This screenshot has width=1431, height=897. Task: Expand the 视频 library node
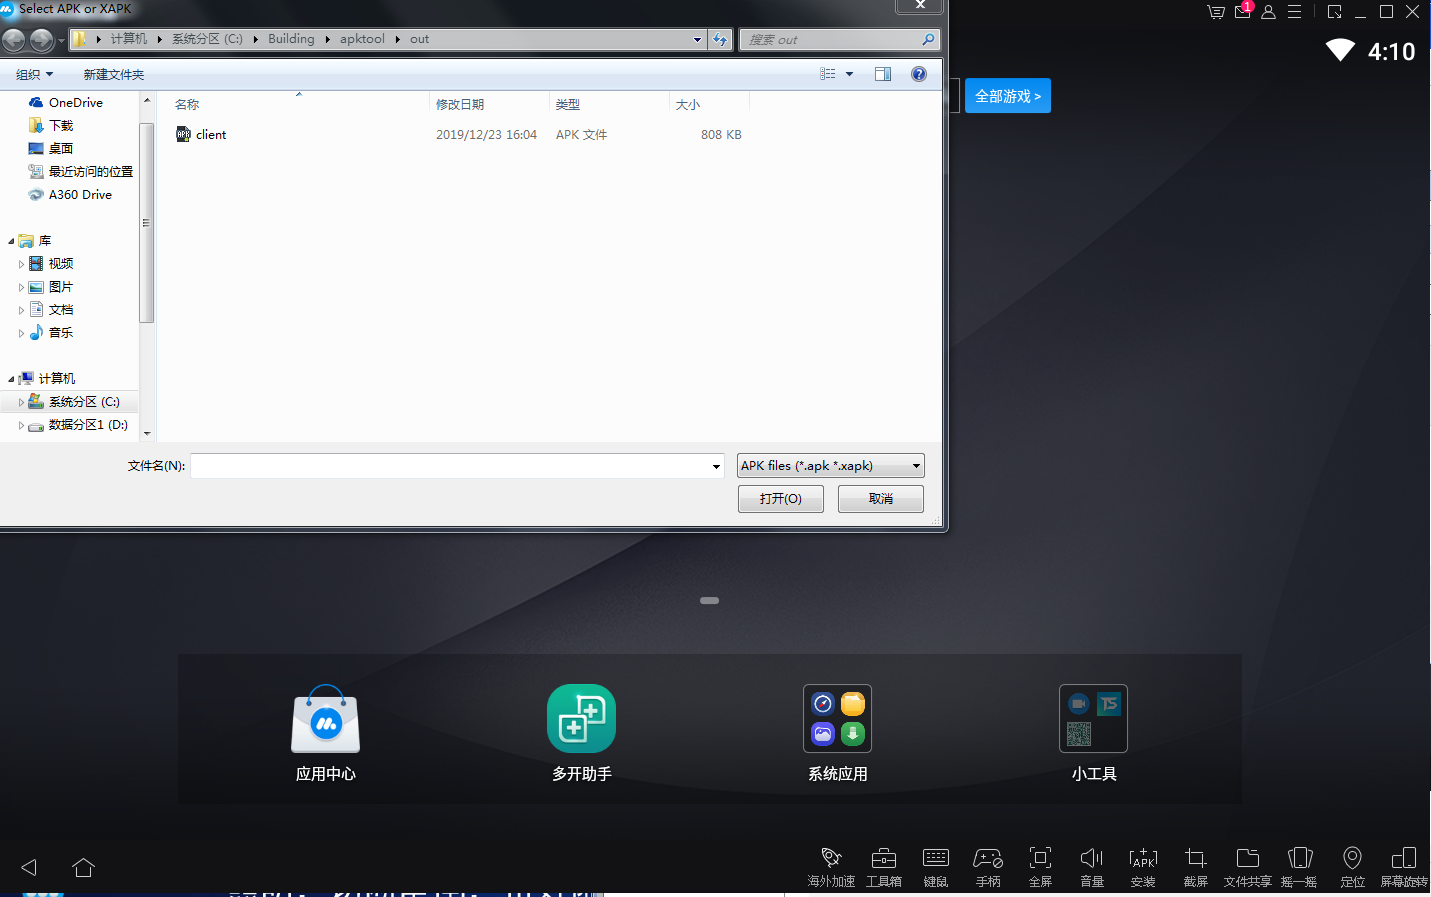click(21, 264)
